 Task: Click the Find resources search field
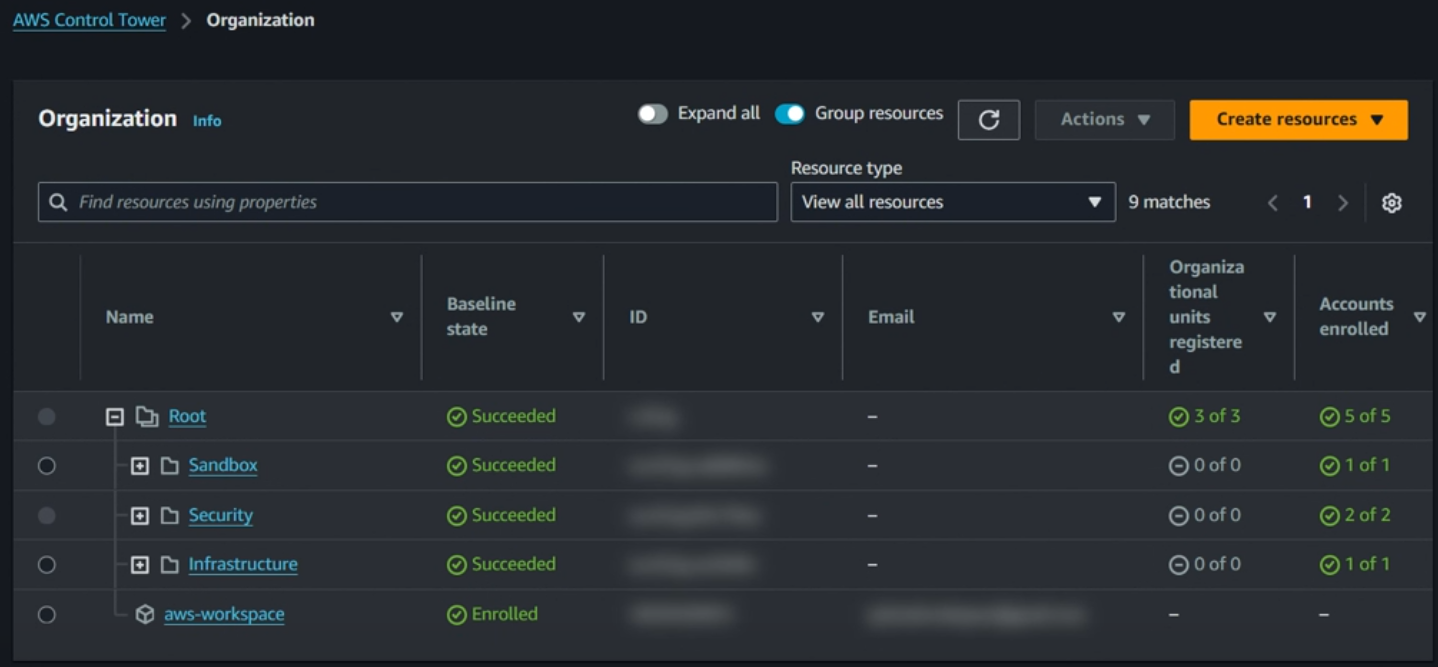click(408, 202)
